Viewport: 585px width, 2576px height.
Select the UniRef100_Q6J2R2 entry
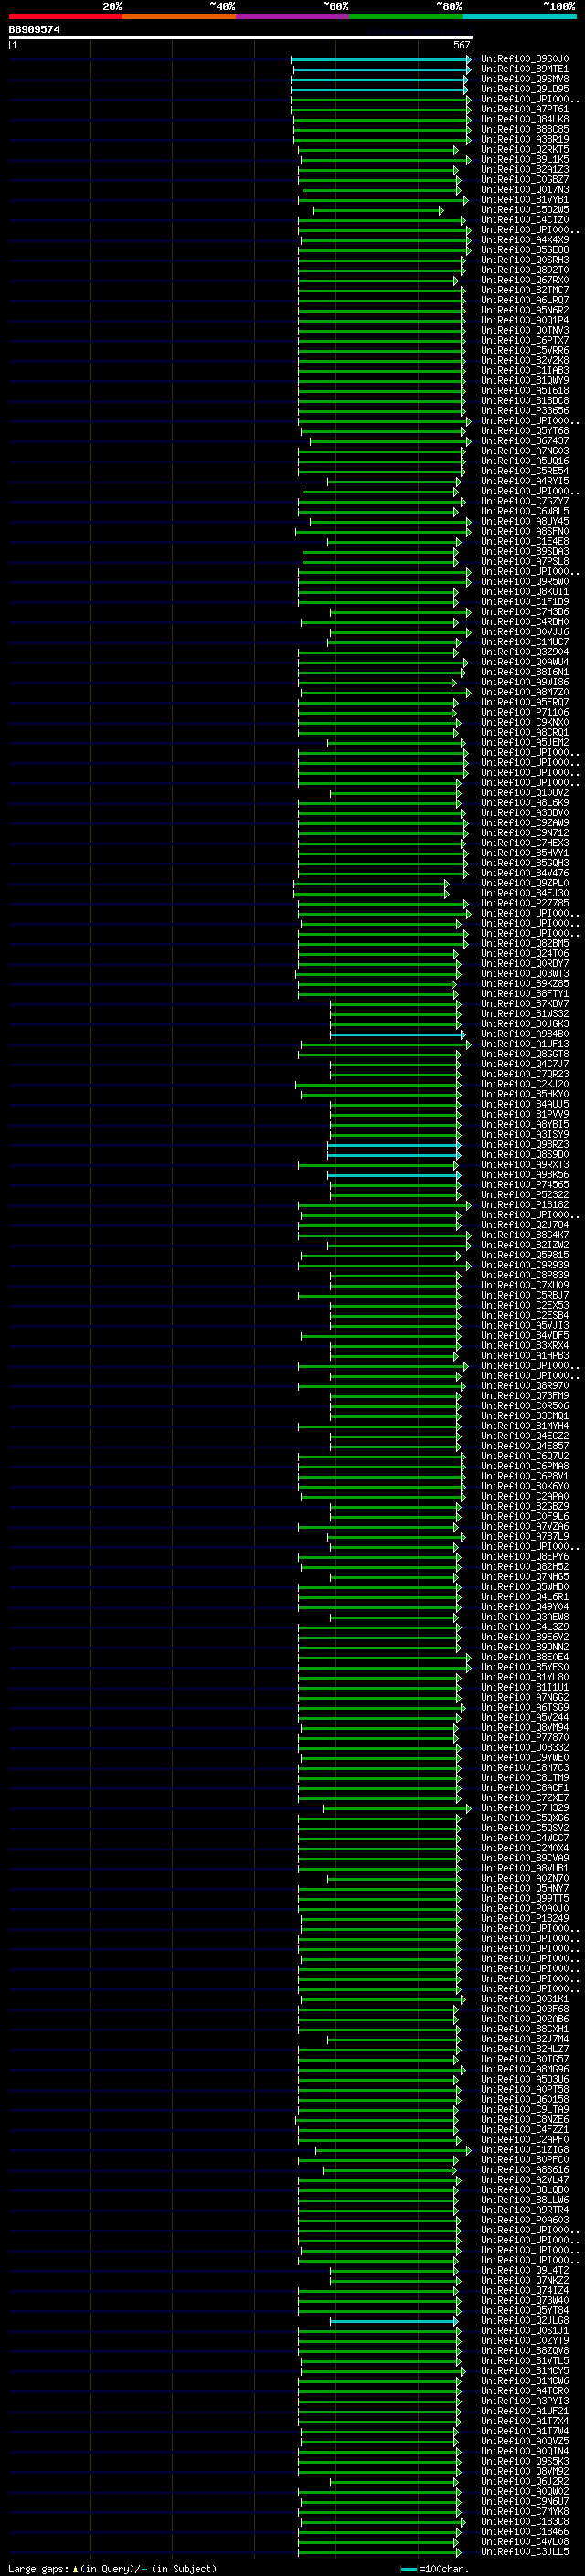coord(525,2481)
